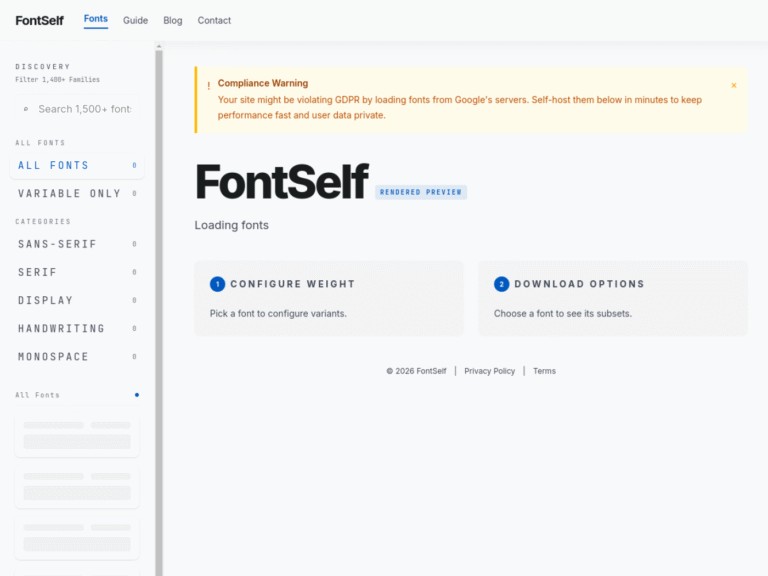
Task: Click the step 2 circle badge
Action: [x=502, y=284]
